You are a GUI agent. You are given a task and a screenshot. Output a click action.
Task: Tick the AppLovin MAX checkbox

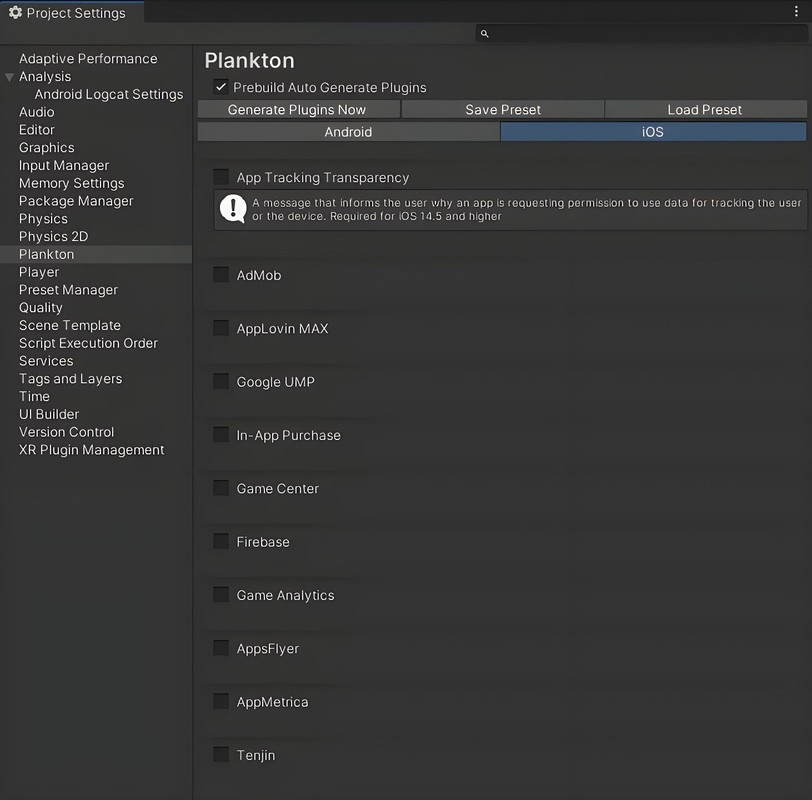coord(221,328)
